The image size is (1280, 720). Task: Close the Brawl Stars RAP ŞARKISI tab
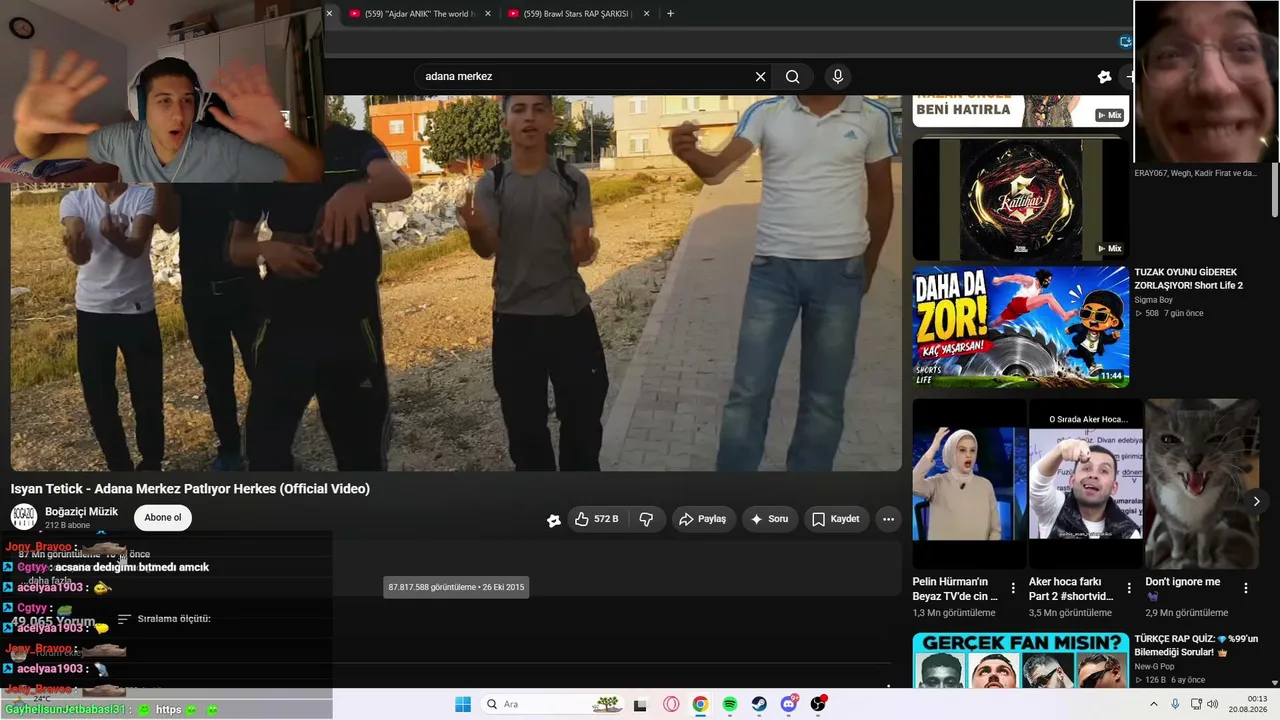tap(647, 14)
